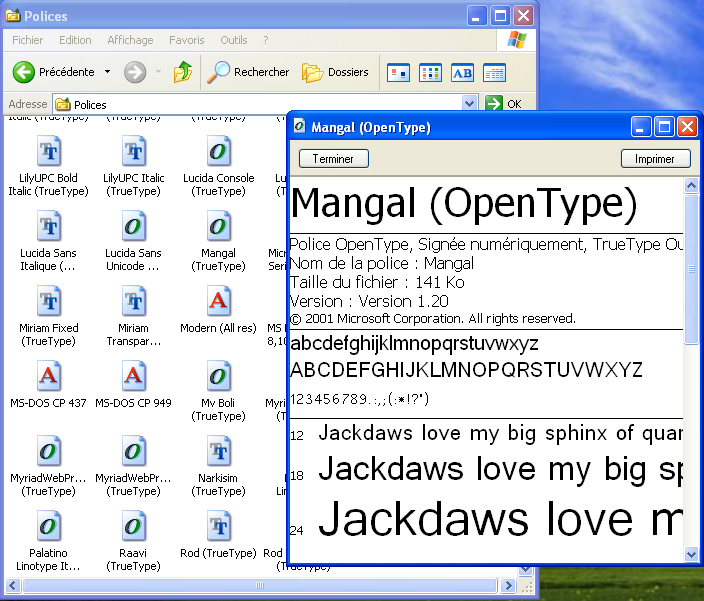
Task: Enable the font similarity view (AB)
Action: [x=462, y=72]
